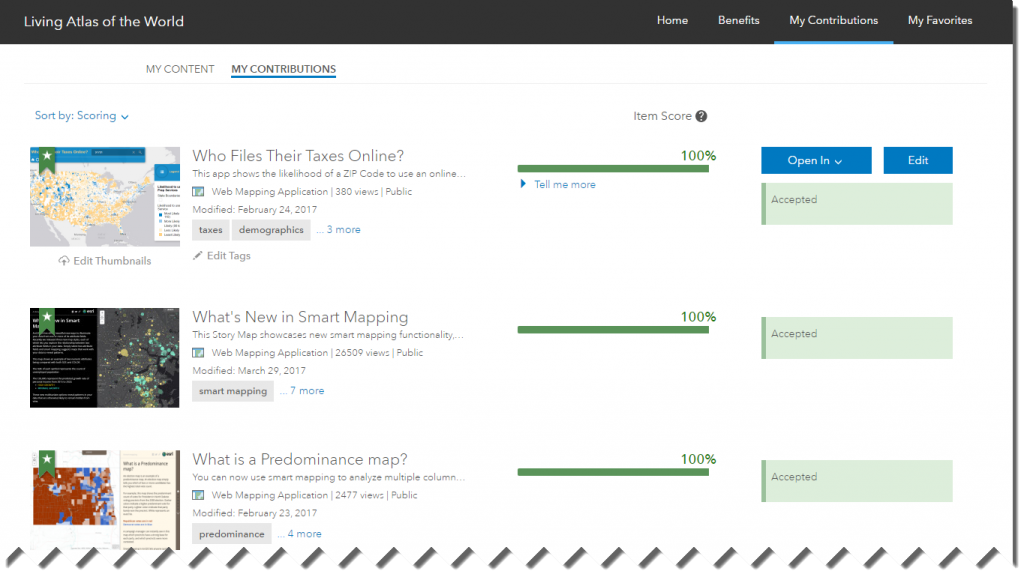Click the 'Modified: March 29, 2017' text
The width and height of the screenshot is (1024, 577).
[249, 371]
